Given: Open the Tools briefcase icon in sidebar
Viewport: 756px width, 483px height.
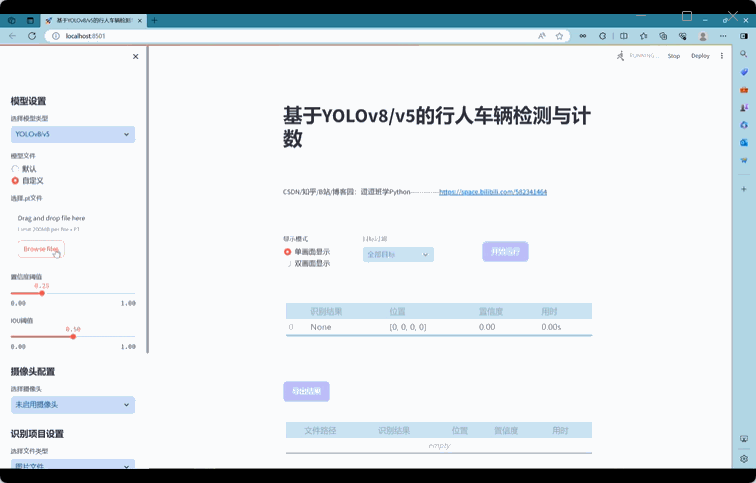Looking at the screenshot, I should tap(743, 90).
